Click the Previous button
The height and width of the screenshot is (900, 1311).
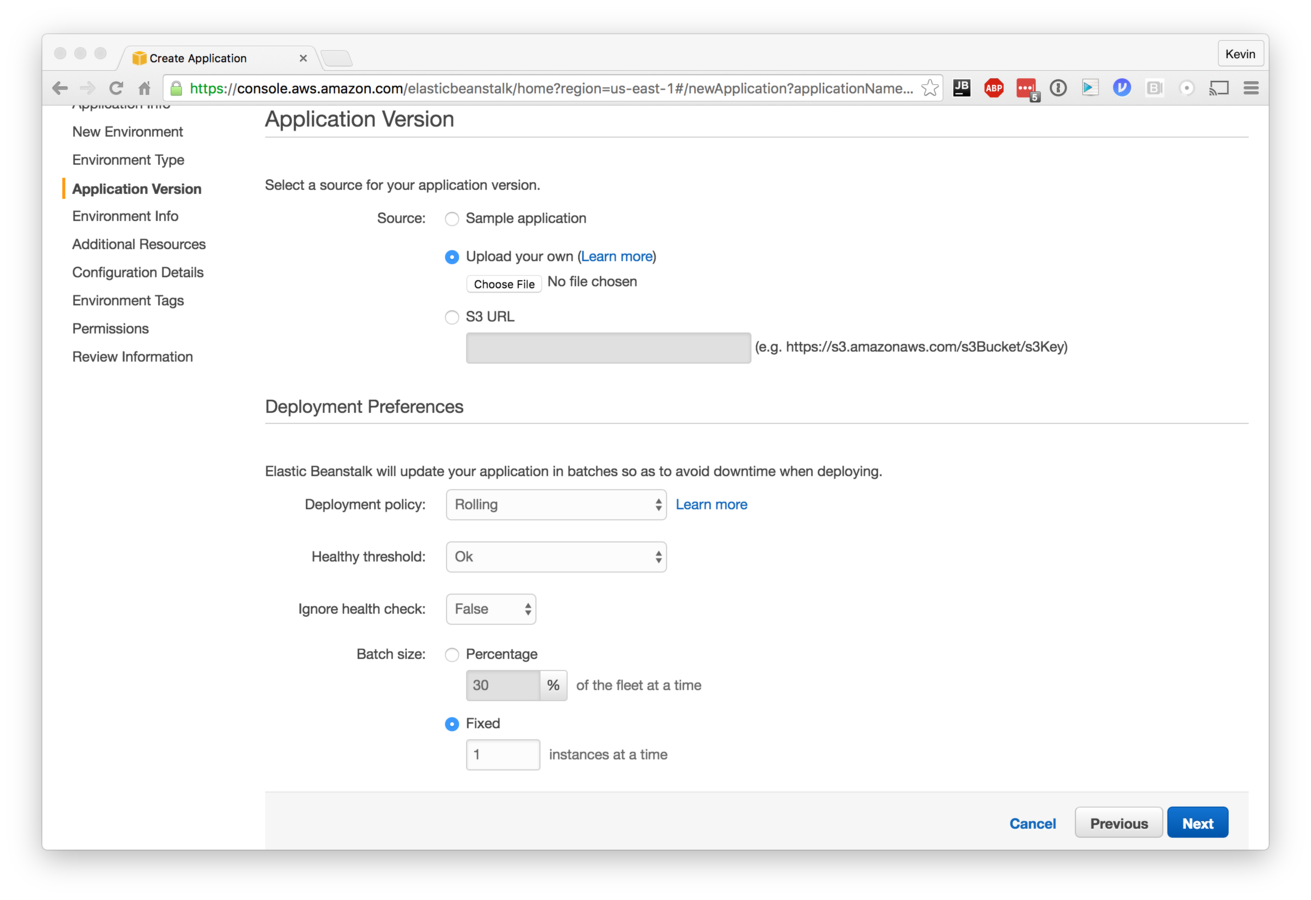(x=1119, y=823)
